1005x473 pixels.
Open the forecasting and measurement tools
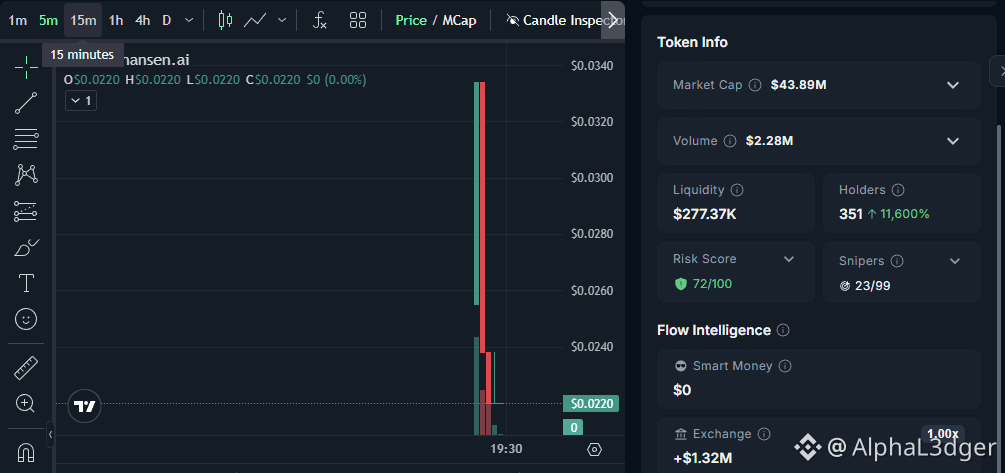[x=26, y=211]
